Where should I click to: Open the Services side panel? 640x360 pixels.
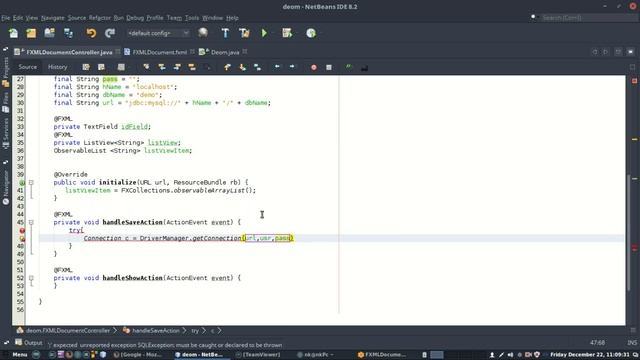click(x=6, y=134)
